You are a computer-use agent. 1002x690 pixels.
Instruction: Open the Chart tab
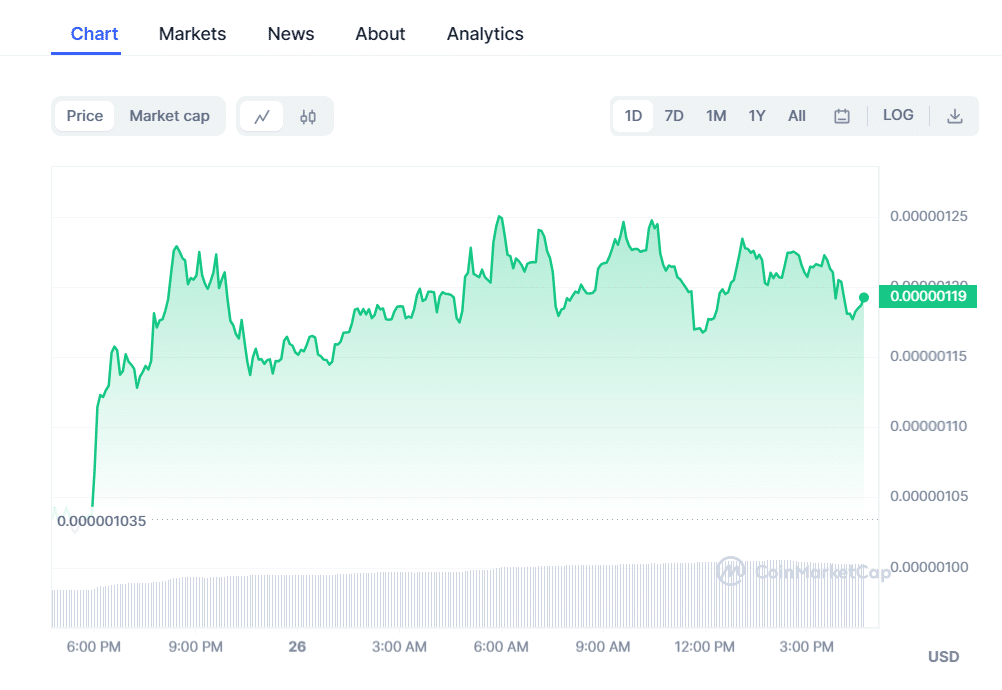95,34
